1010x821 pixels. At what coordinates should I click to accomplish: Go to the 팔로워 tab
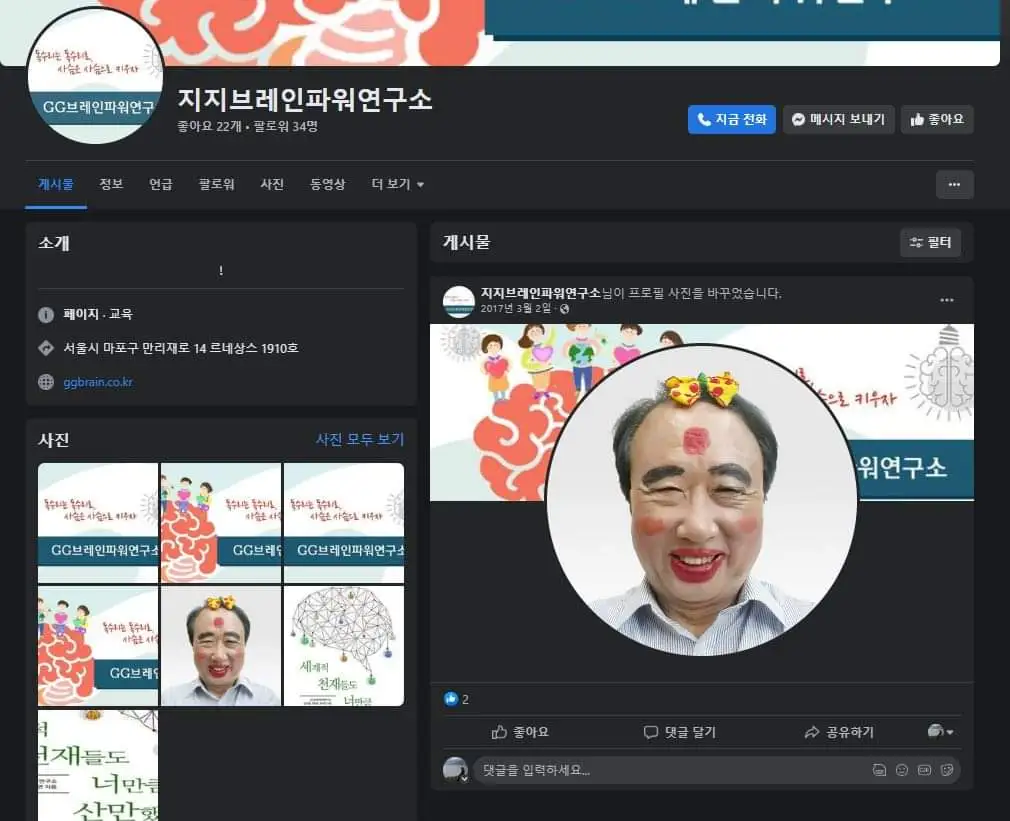pos(216,185)
